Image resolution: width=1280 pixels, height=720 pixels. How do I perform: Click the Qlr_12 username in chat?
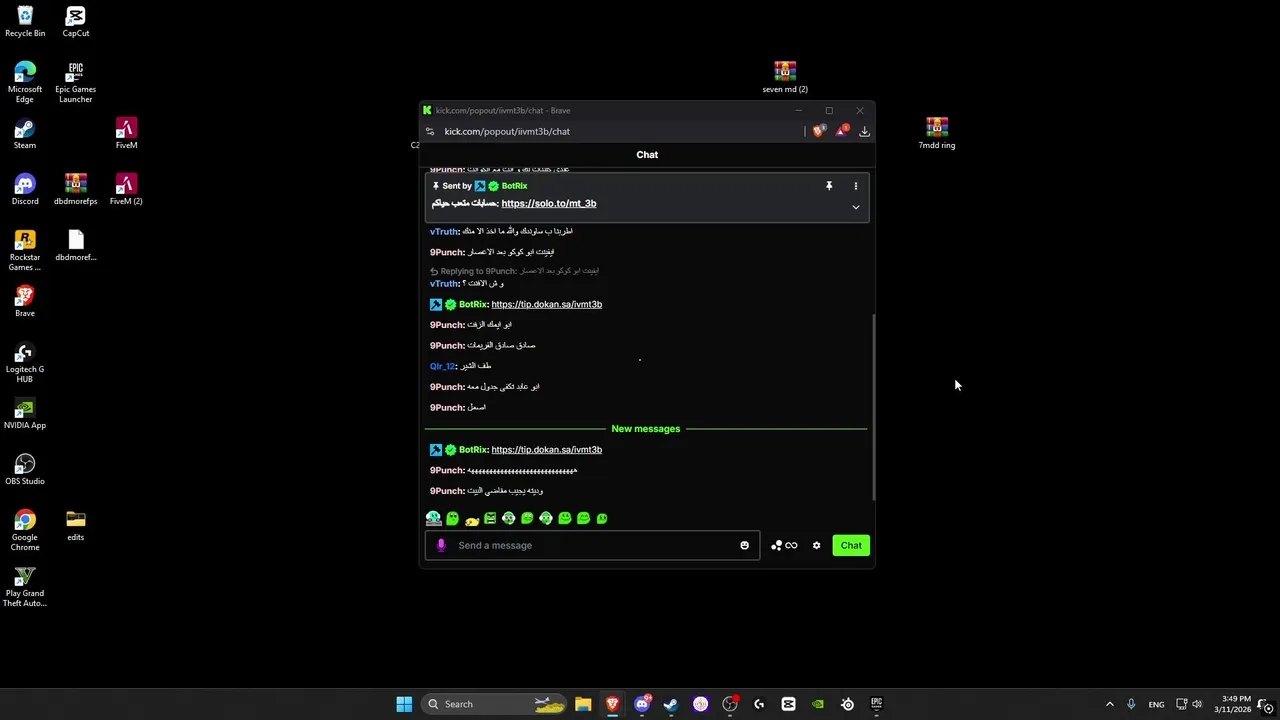[x=442, y=366]
